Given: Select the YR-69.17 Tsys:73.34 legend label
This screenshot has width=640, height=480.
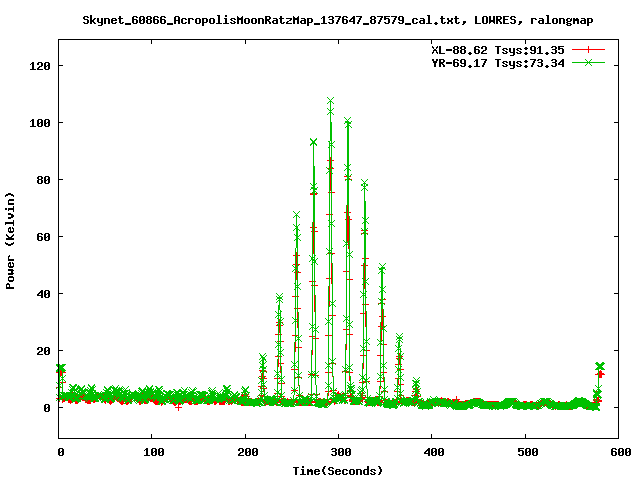Looking at the screenshot, I should pyautogui.click(x=498, y=63).
